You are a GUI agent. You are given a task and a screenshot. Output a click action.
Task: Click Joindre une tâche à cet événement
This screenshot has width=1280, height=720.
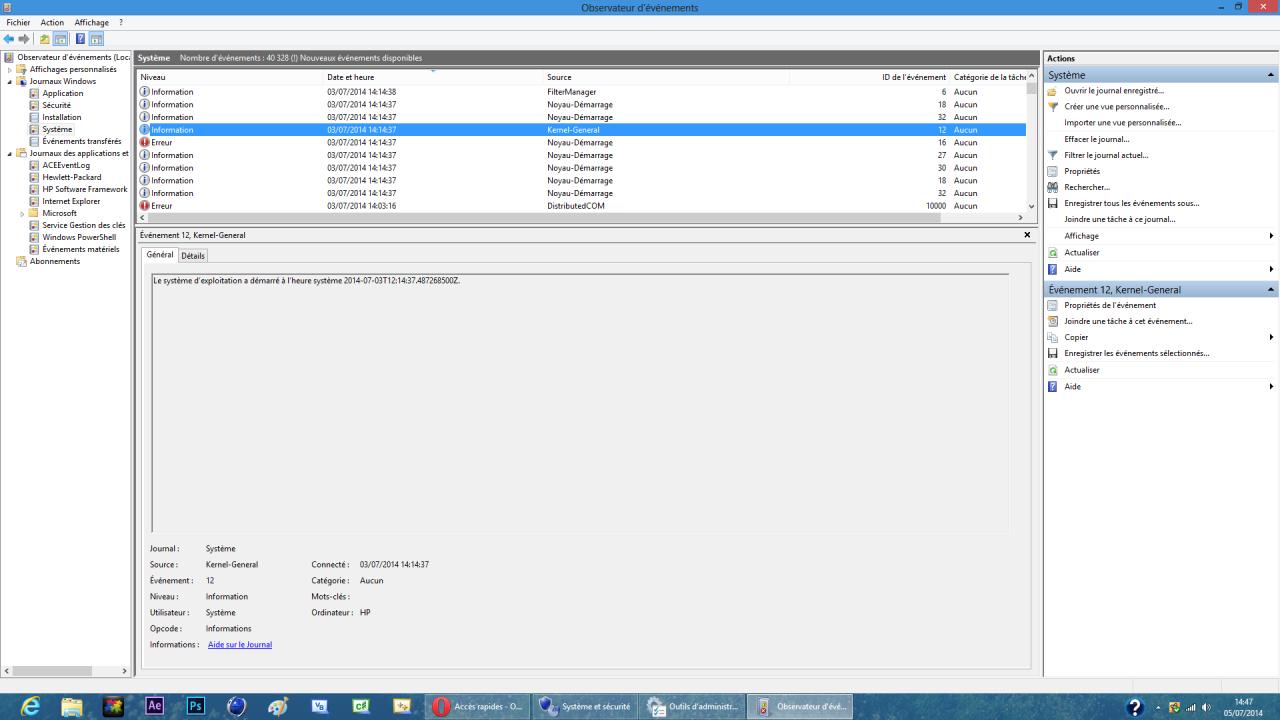[x=1128, y=321]
